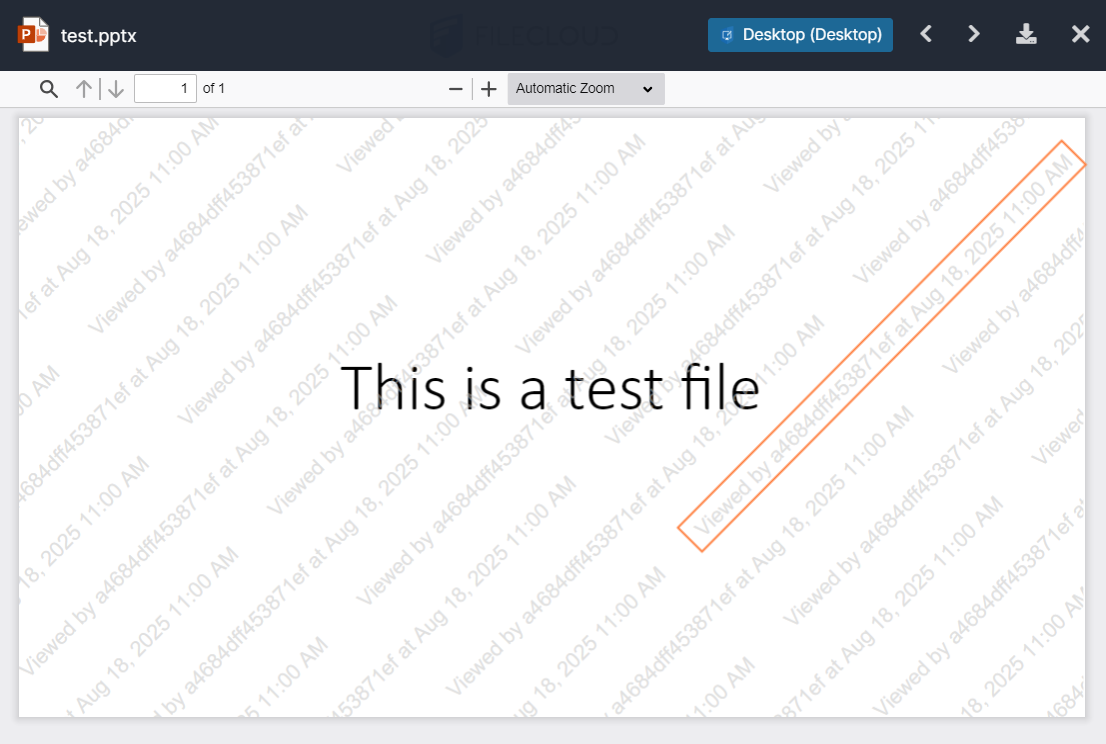Close the document preview
Screen dimensions: 1106x744
point(1080,33)
